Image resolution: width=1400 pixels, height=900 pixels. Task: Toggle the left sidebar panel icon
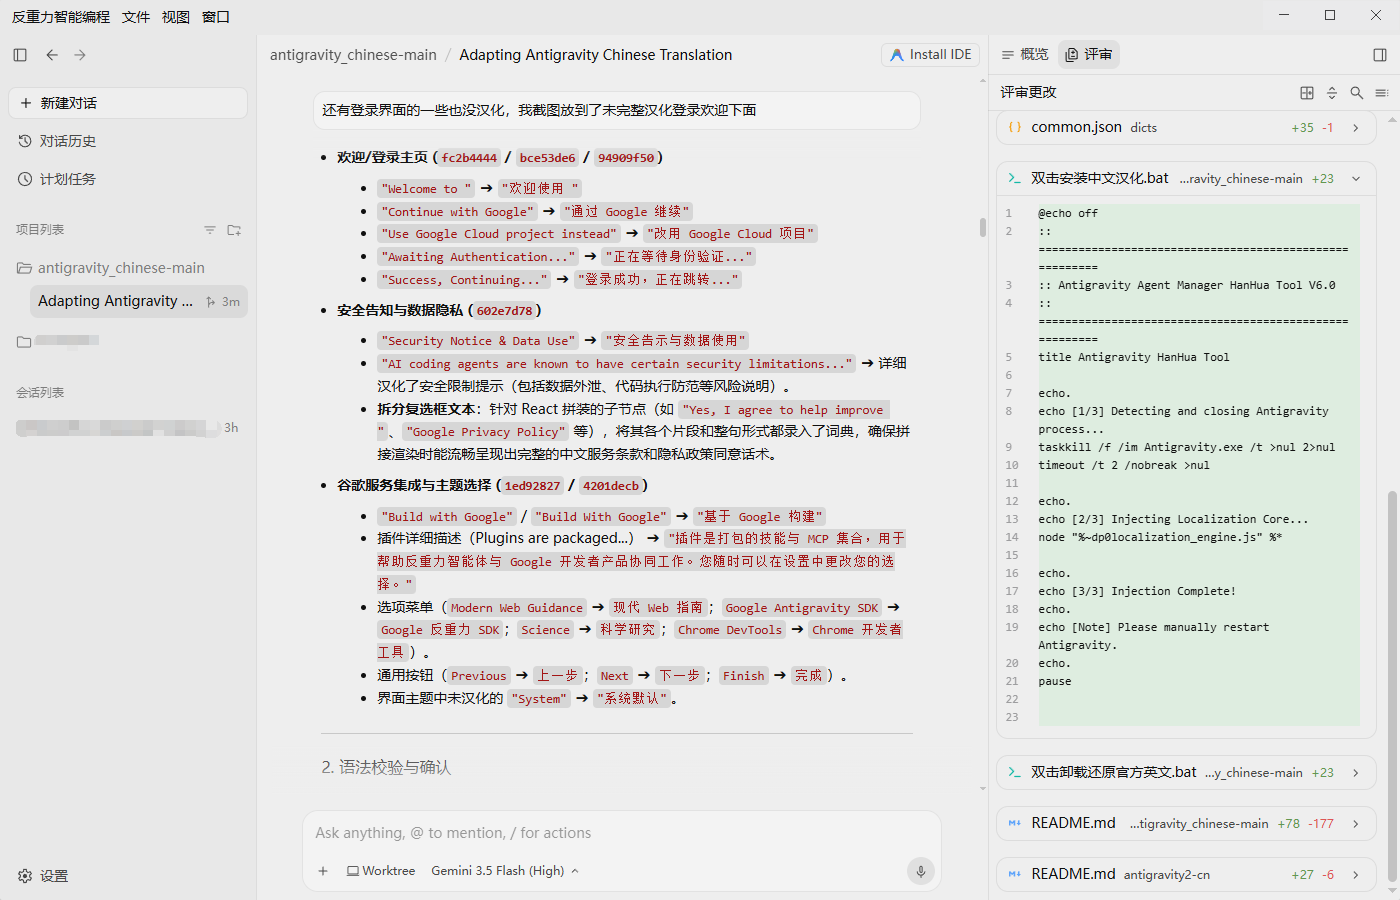pos(20,55)
